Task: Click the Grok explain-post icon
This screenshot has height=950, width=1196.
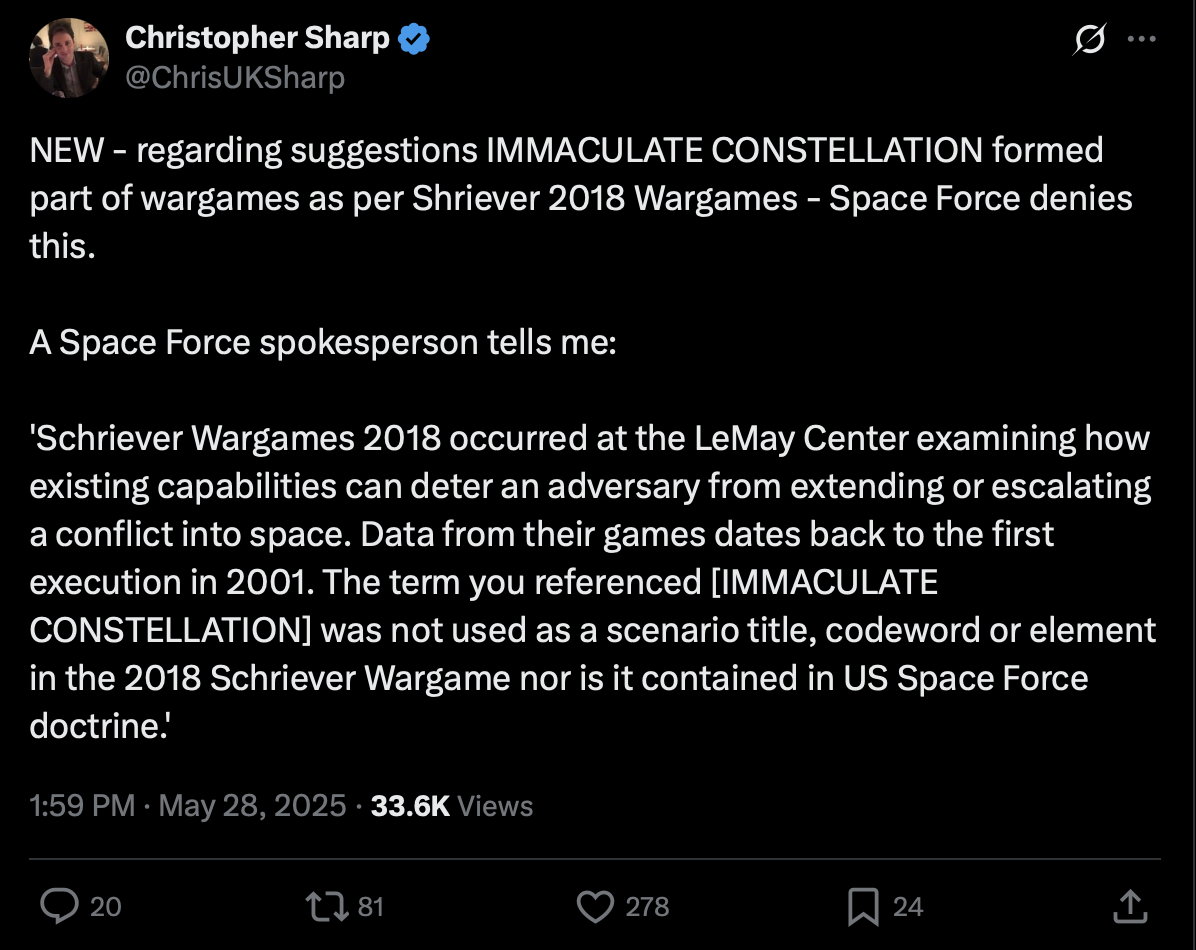Action: [x=1089, y=39]
